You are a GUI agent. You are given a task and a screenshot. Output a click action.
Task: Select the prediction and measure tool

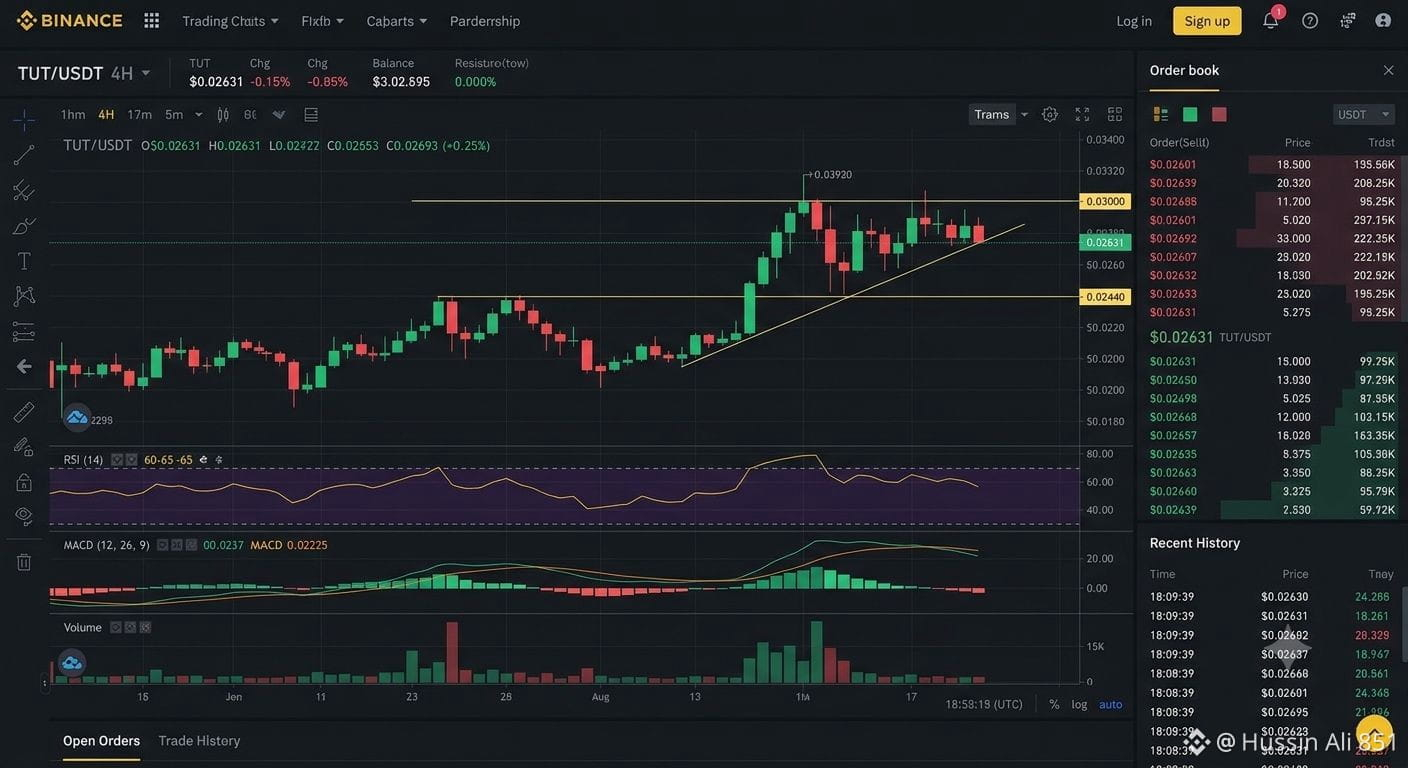click(x=24, y=331)
